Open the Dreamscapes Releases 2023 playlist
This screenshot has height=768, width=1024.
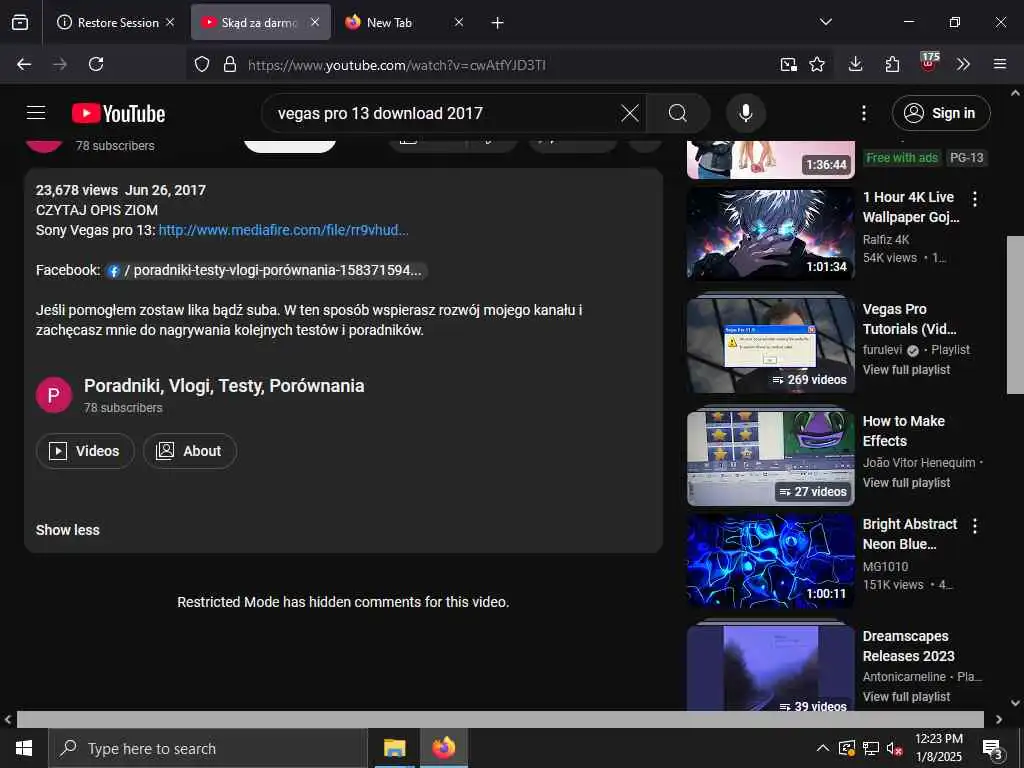[x=771, y=668]
